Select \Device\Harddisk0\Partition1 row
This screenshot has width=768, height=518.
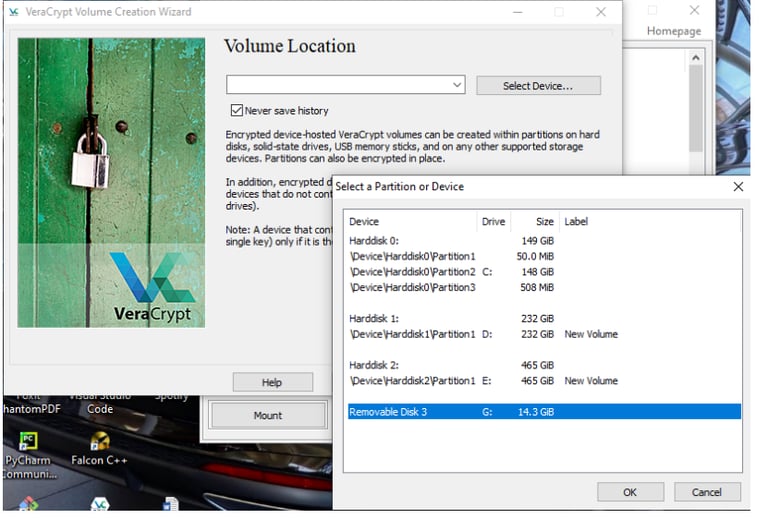[544, 256]
